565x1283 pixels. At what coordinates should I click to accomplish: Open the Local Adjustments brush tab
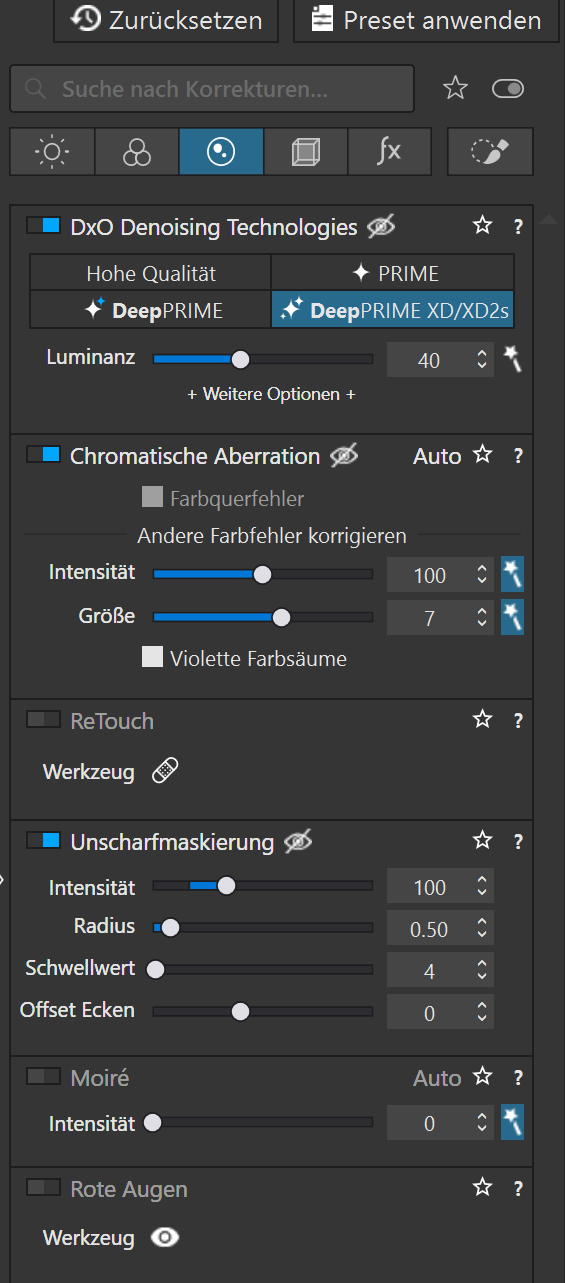(490, 152)
